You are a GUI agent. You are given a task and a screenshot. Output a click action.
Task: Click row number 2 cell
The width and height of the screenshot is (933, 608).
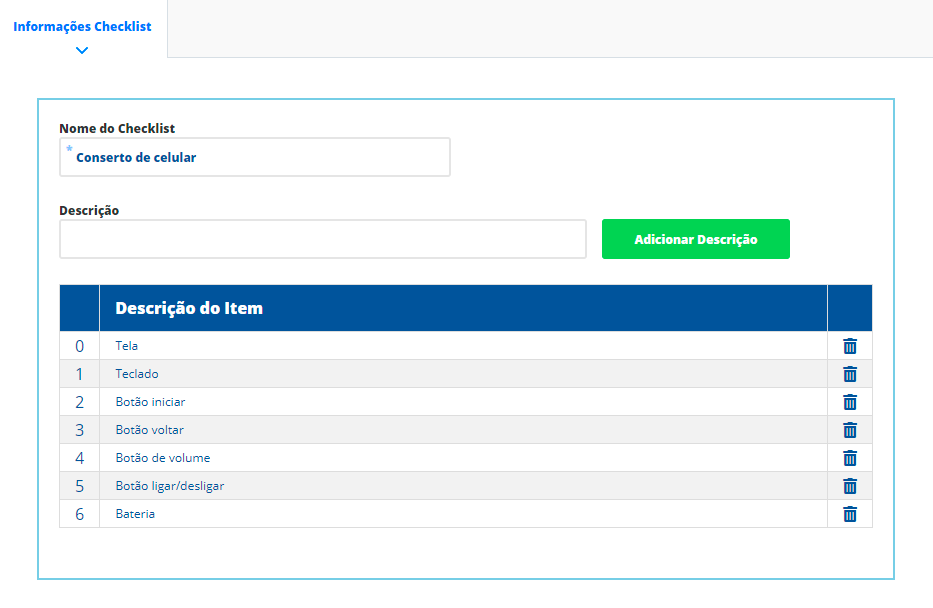pos(80,402)
